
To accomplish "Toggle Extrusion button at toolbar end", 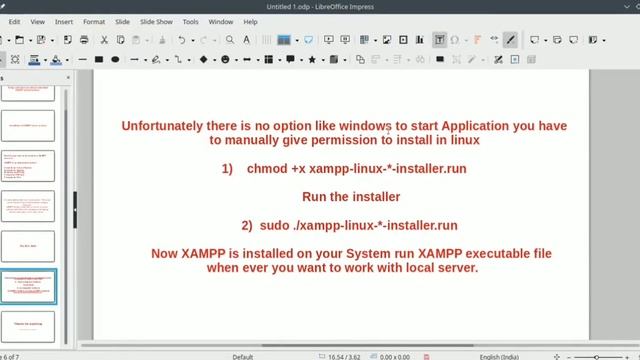I will 531,60.
